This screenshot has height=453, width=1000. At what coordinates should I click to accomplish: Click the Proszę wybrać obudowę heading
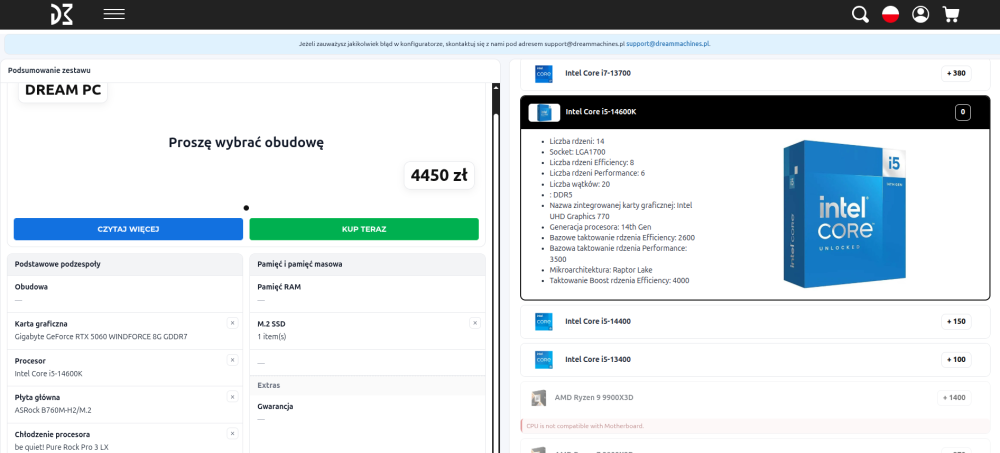[x=246, y=142]
